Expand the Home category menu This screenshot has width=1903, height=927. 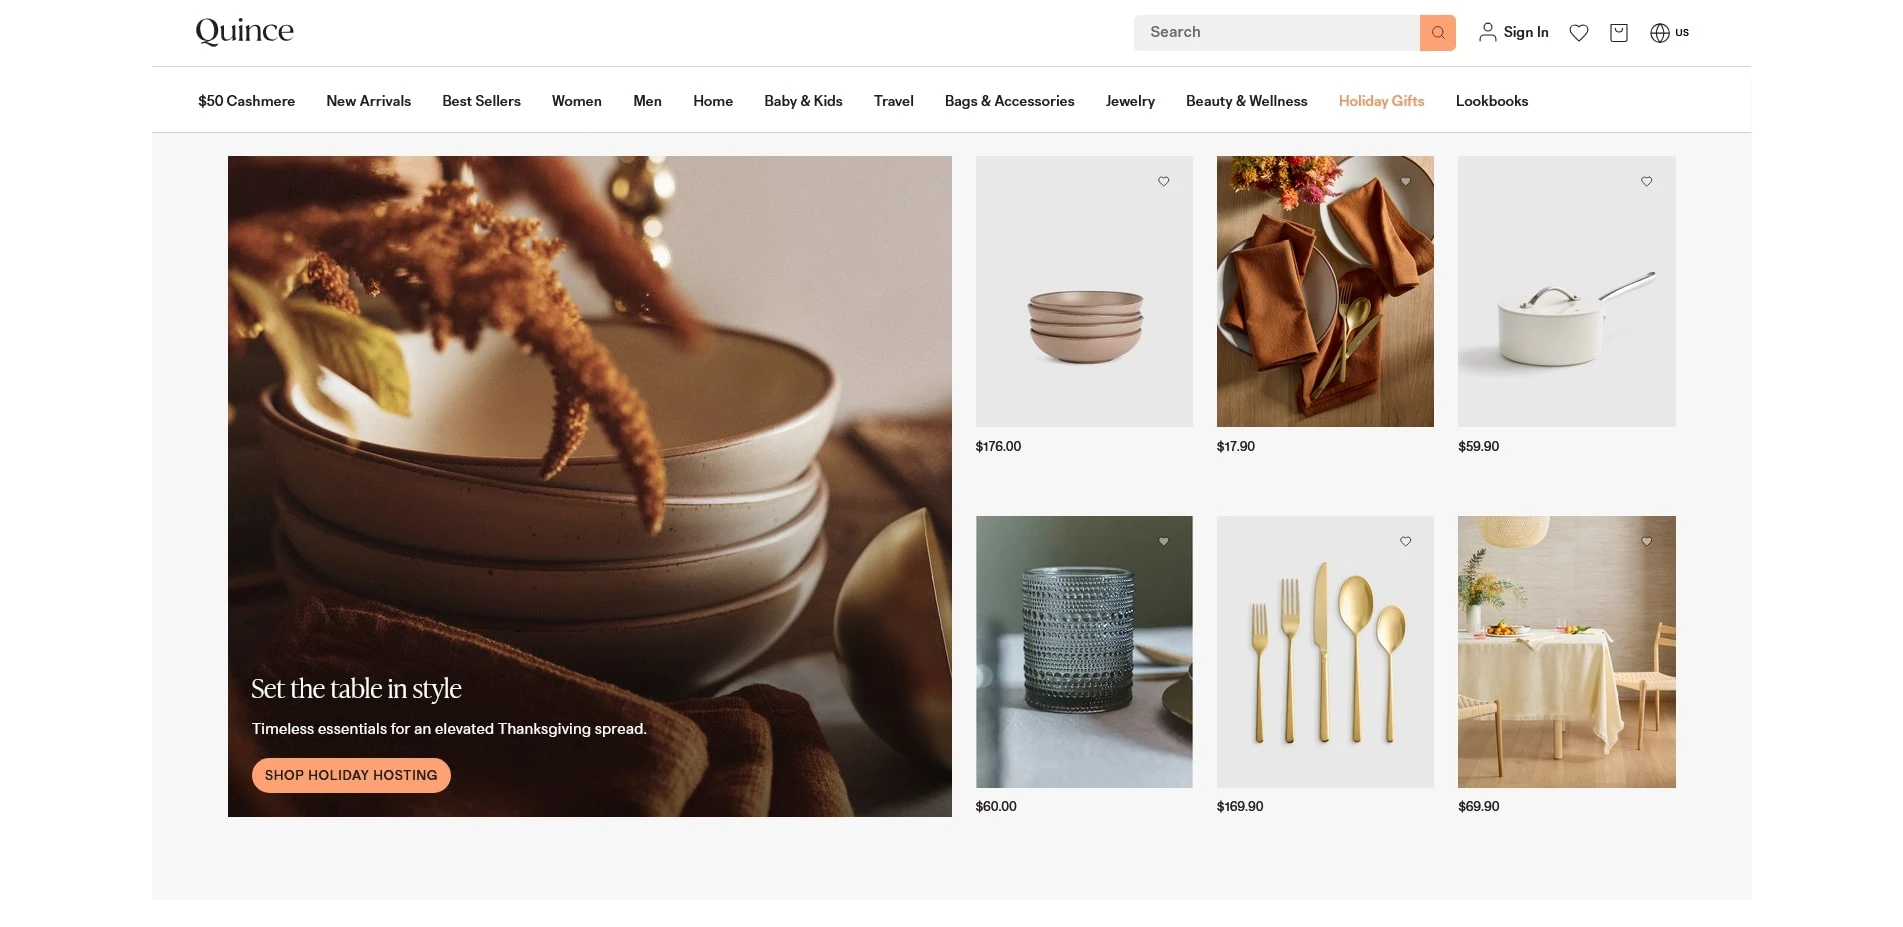712,101
